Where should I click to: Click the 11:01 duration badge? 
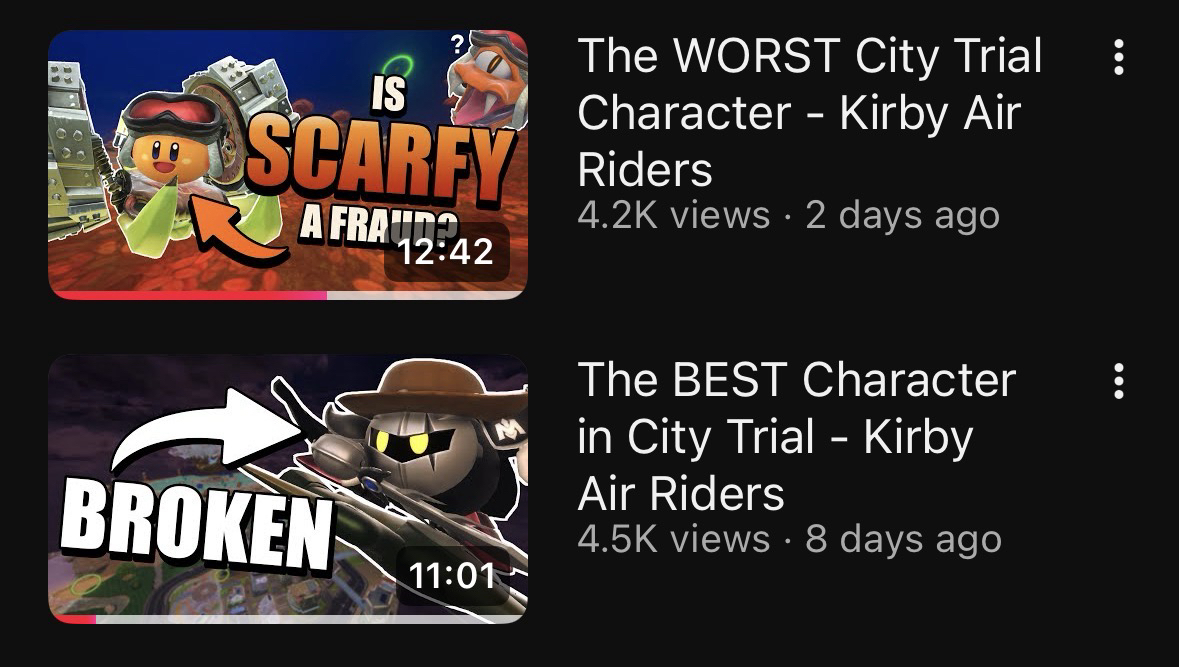(453, 575)
